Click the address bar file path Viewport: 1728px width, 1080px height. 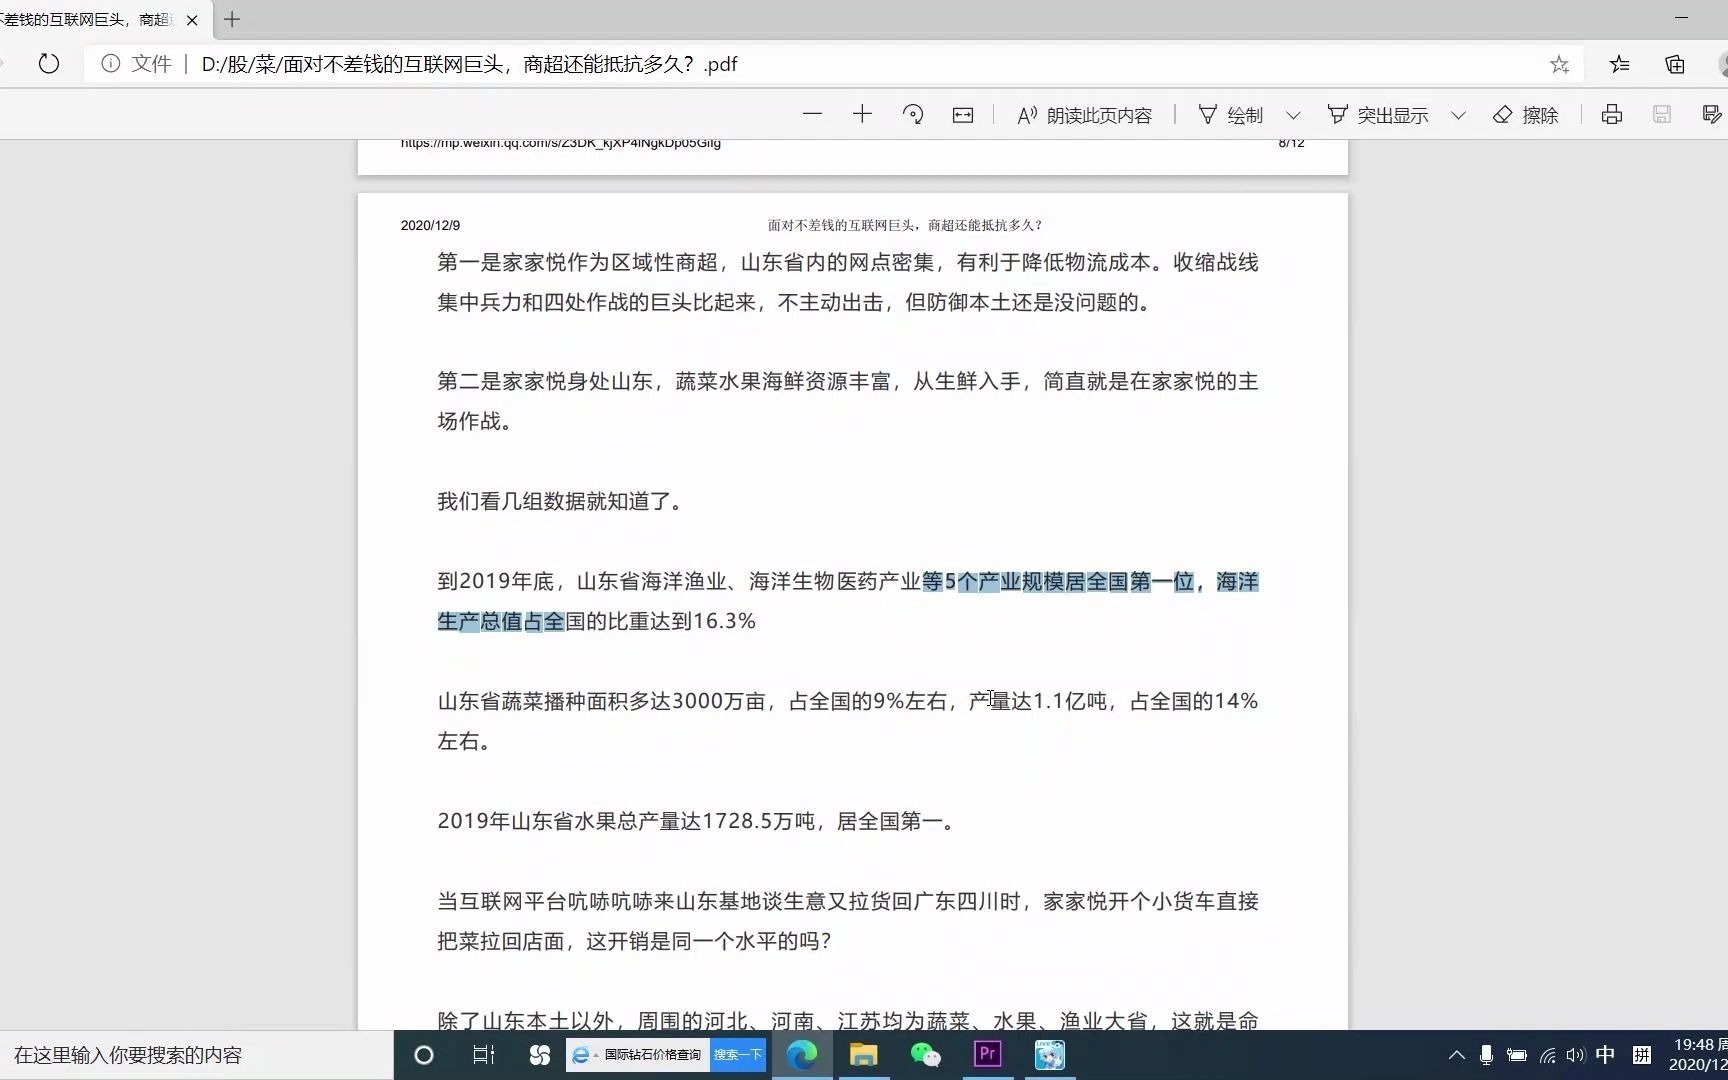(x=469, y=64)
